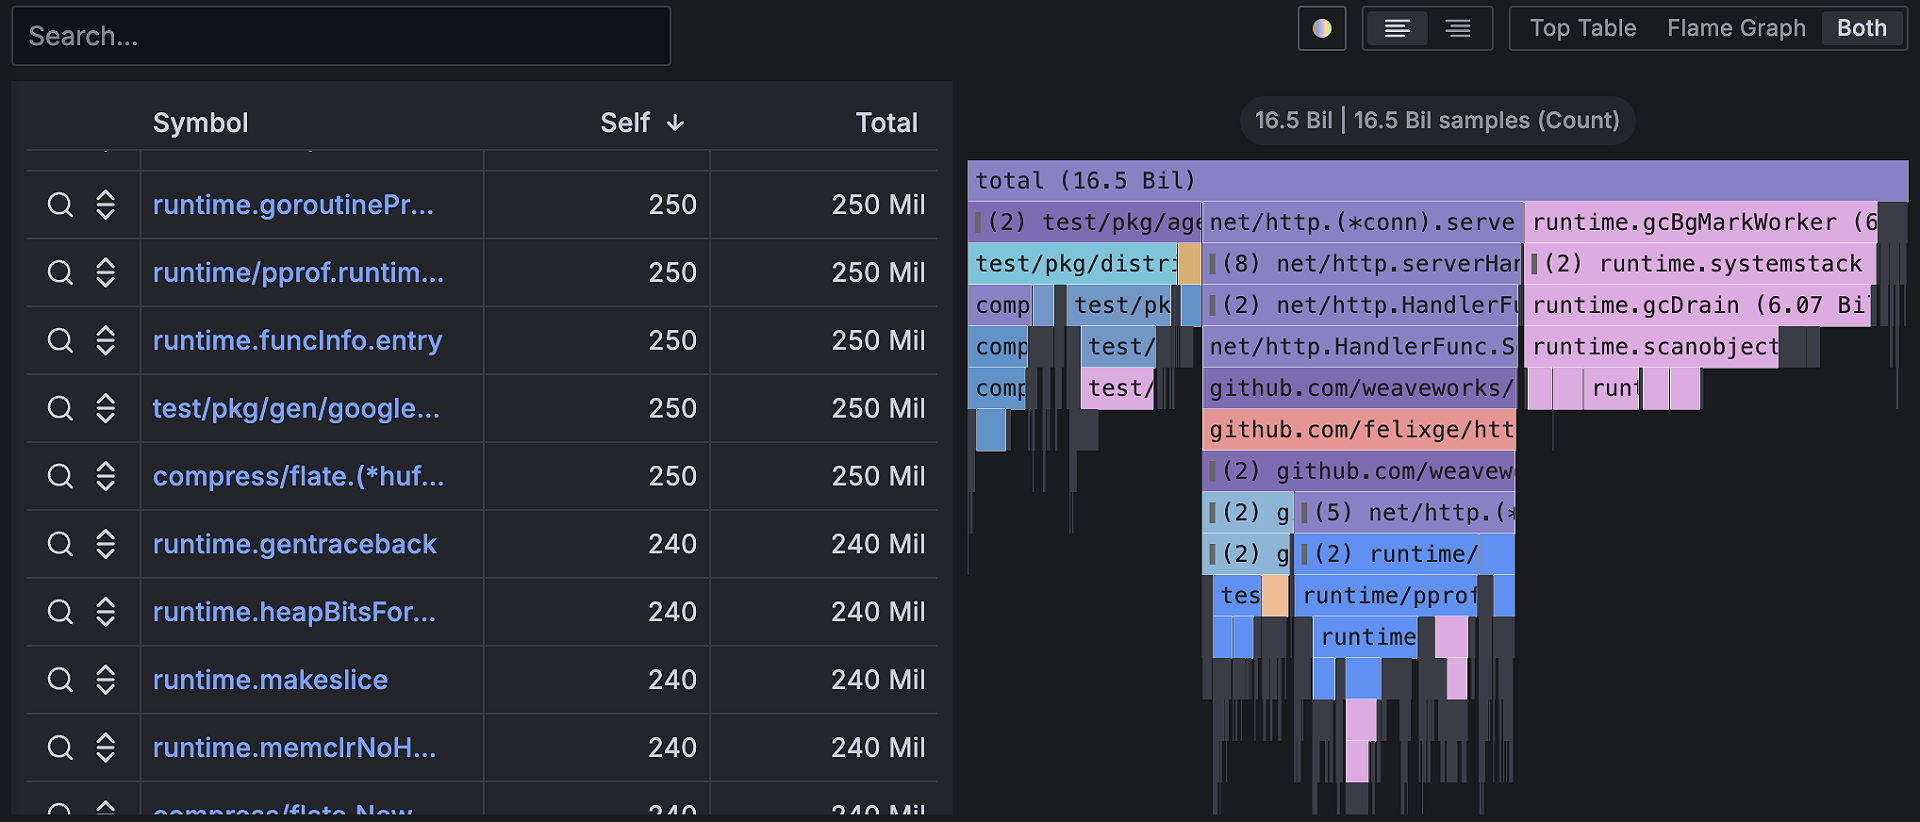Open the runtime.makeslice symbol link
The height and width of the screenshot is (822, 1920).
click(270, 680)
